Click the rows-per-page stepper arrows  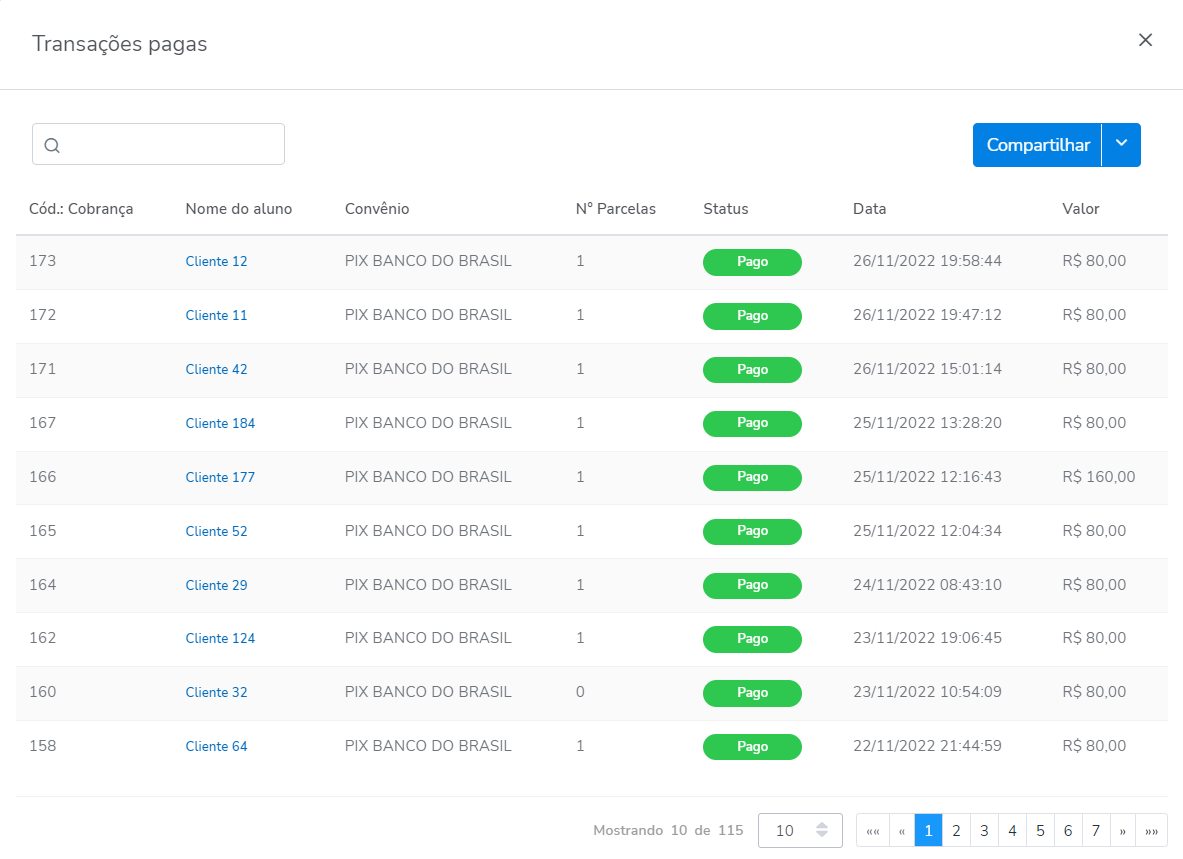(x=822, y=830)
